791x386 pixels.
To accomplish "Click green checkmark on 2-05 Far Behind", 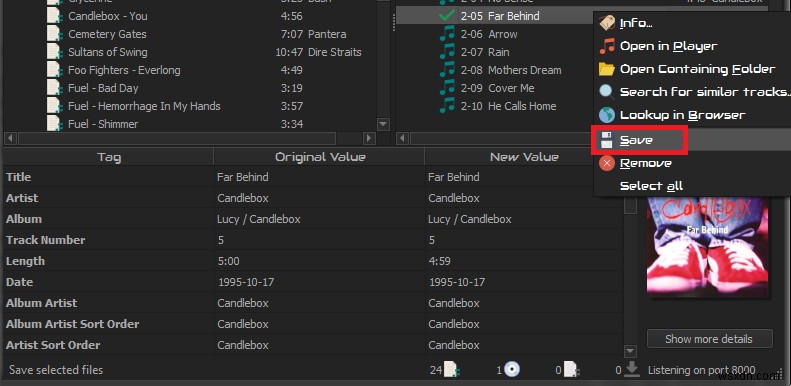I will [447, 16].
